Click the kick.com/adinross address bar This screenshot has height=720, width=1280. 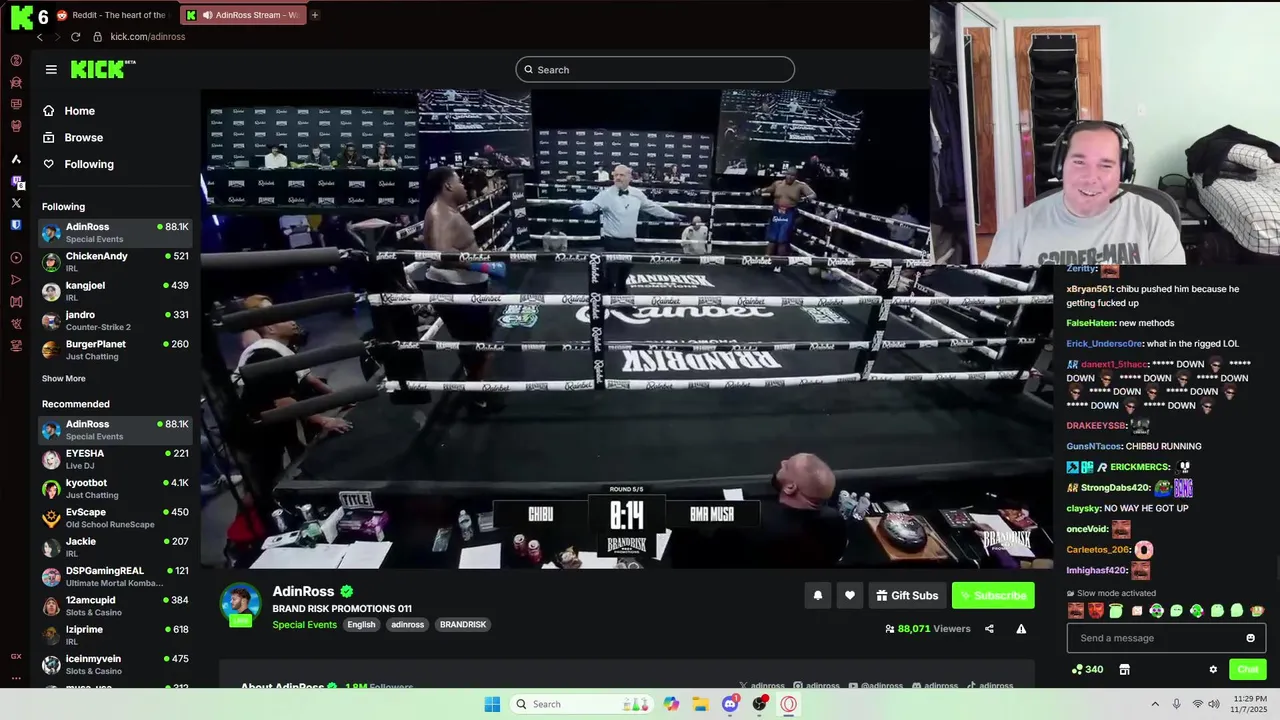[148, 37]
